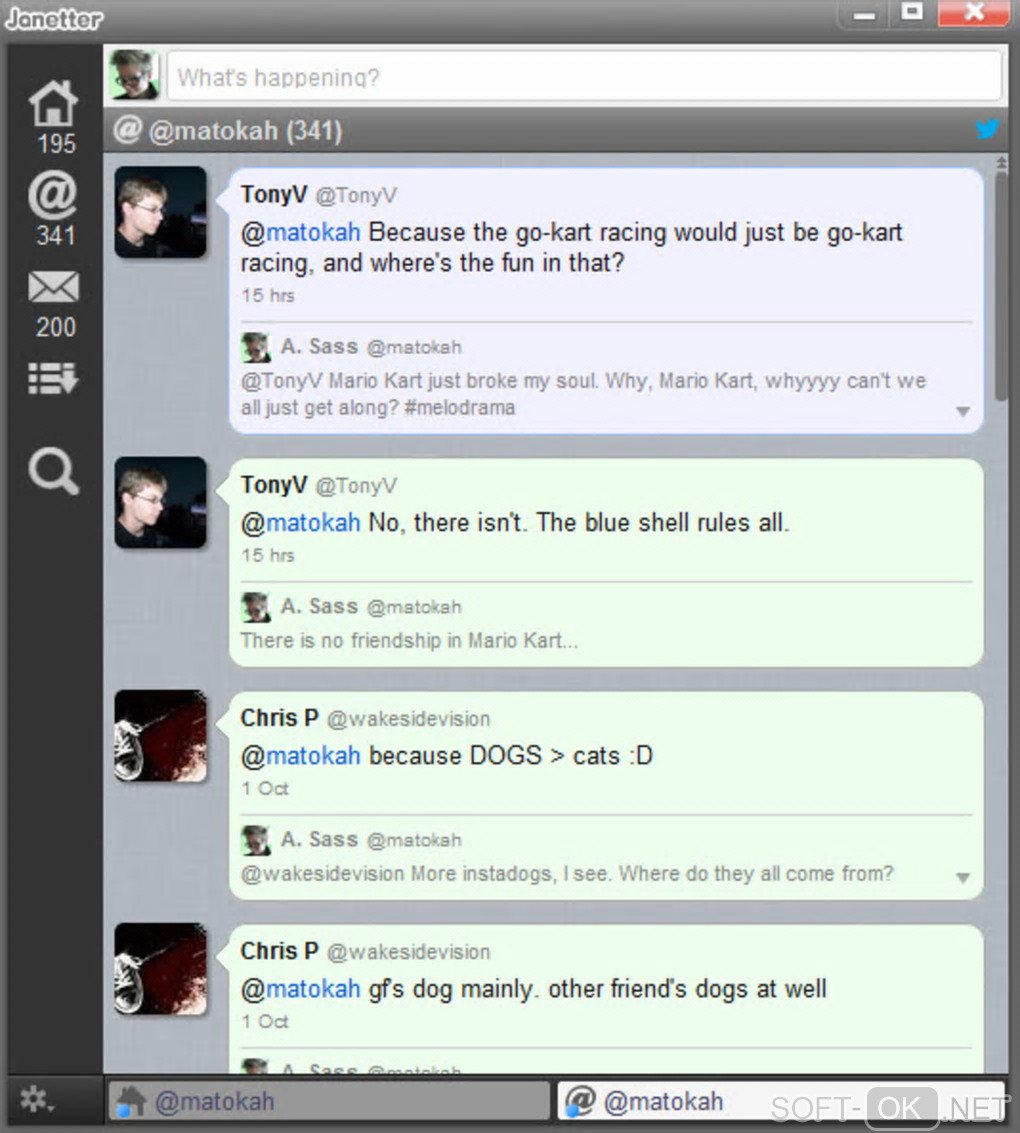Click the 1 Oct timestamp on DOGS > cats tweet
This screenshot has width=1020, height=1133.
coord(265,789)
